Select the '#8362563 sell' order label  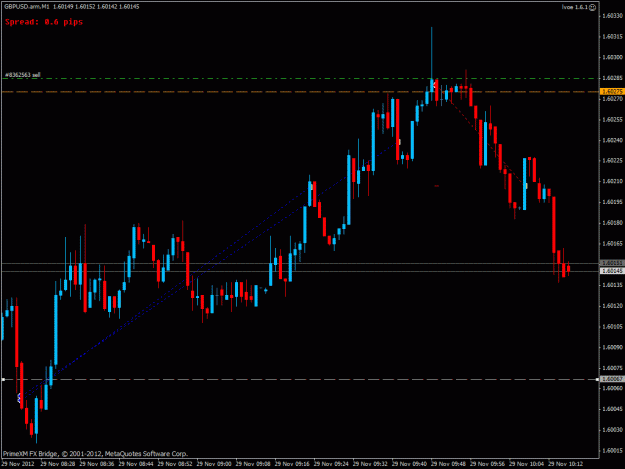23,75
